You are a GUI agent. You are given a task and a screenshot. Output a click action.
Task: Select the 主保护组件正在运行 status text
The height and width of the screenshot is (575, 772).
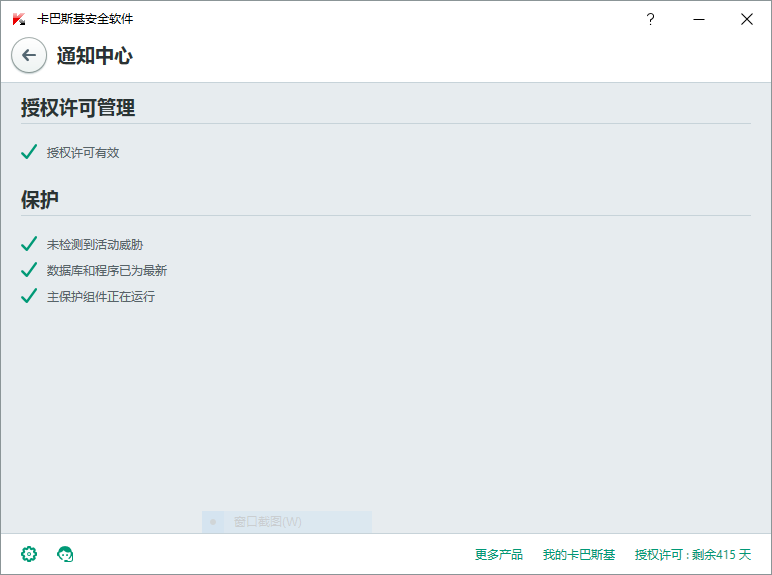point(101,296)
